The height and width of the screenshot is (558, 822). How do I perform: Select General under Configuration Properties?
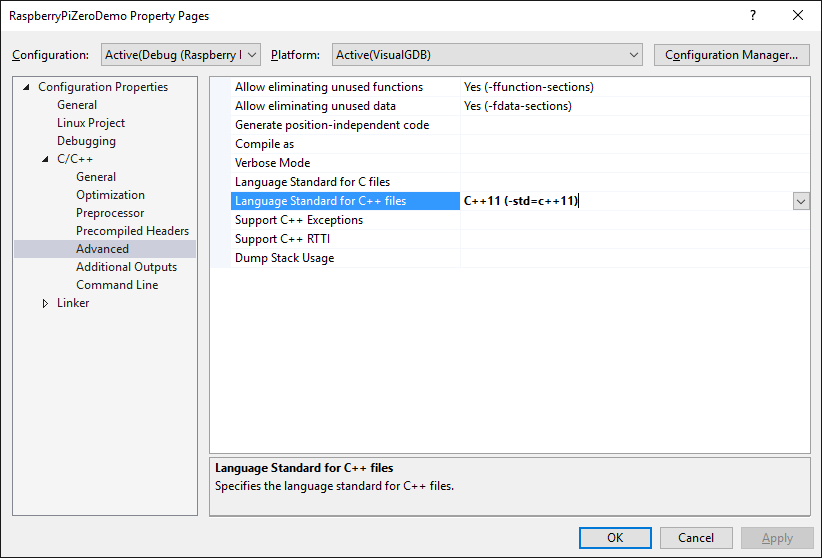tap(77, 105)
